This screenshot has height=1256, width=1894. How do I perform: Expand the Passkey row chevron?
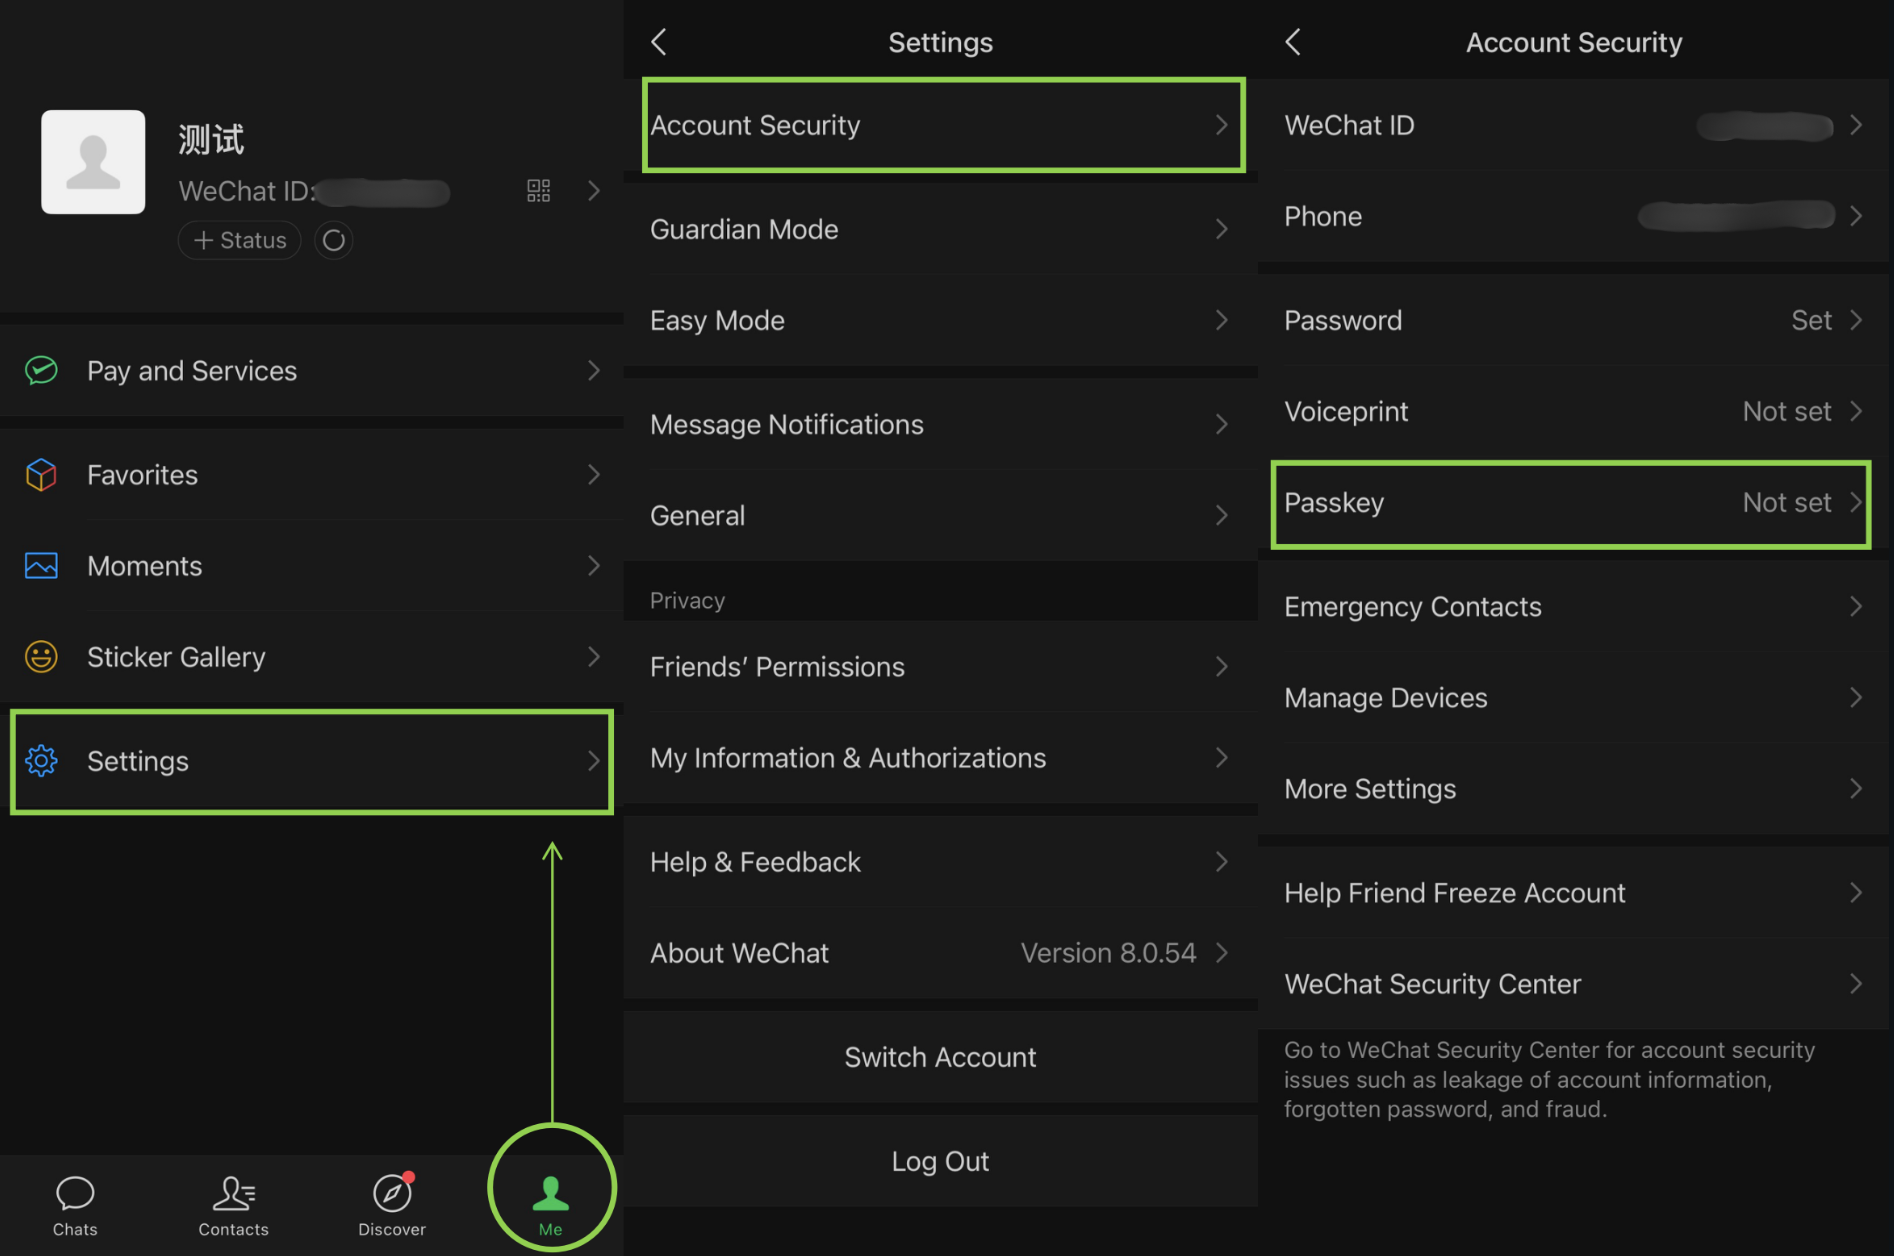[x=1856, y=503]
